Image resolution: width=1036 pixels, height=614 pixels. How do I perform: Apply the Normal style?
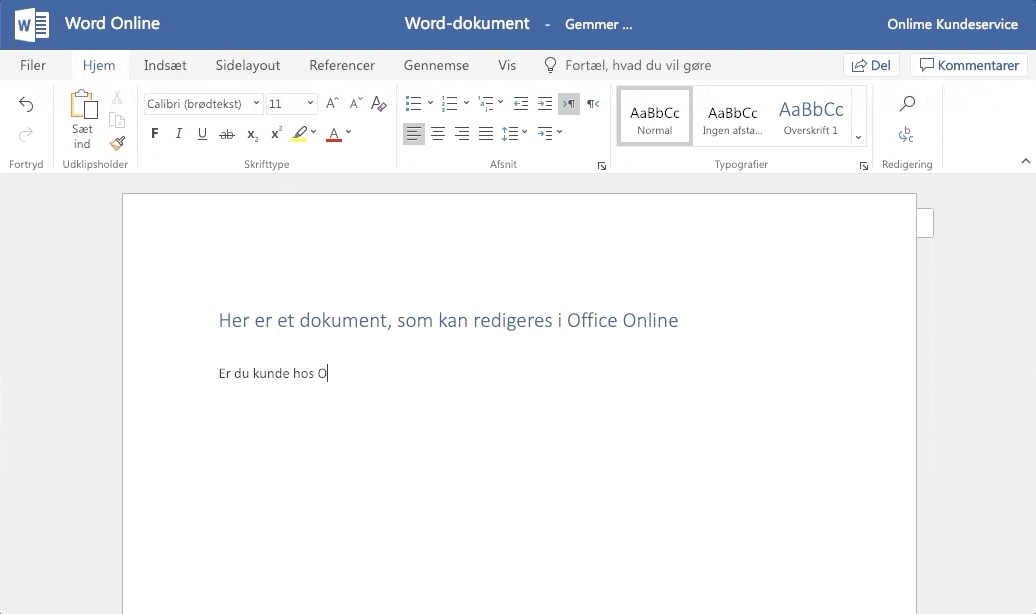pyautogui.click(x=655, y=116)
